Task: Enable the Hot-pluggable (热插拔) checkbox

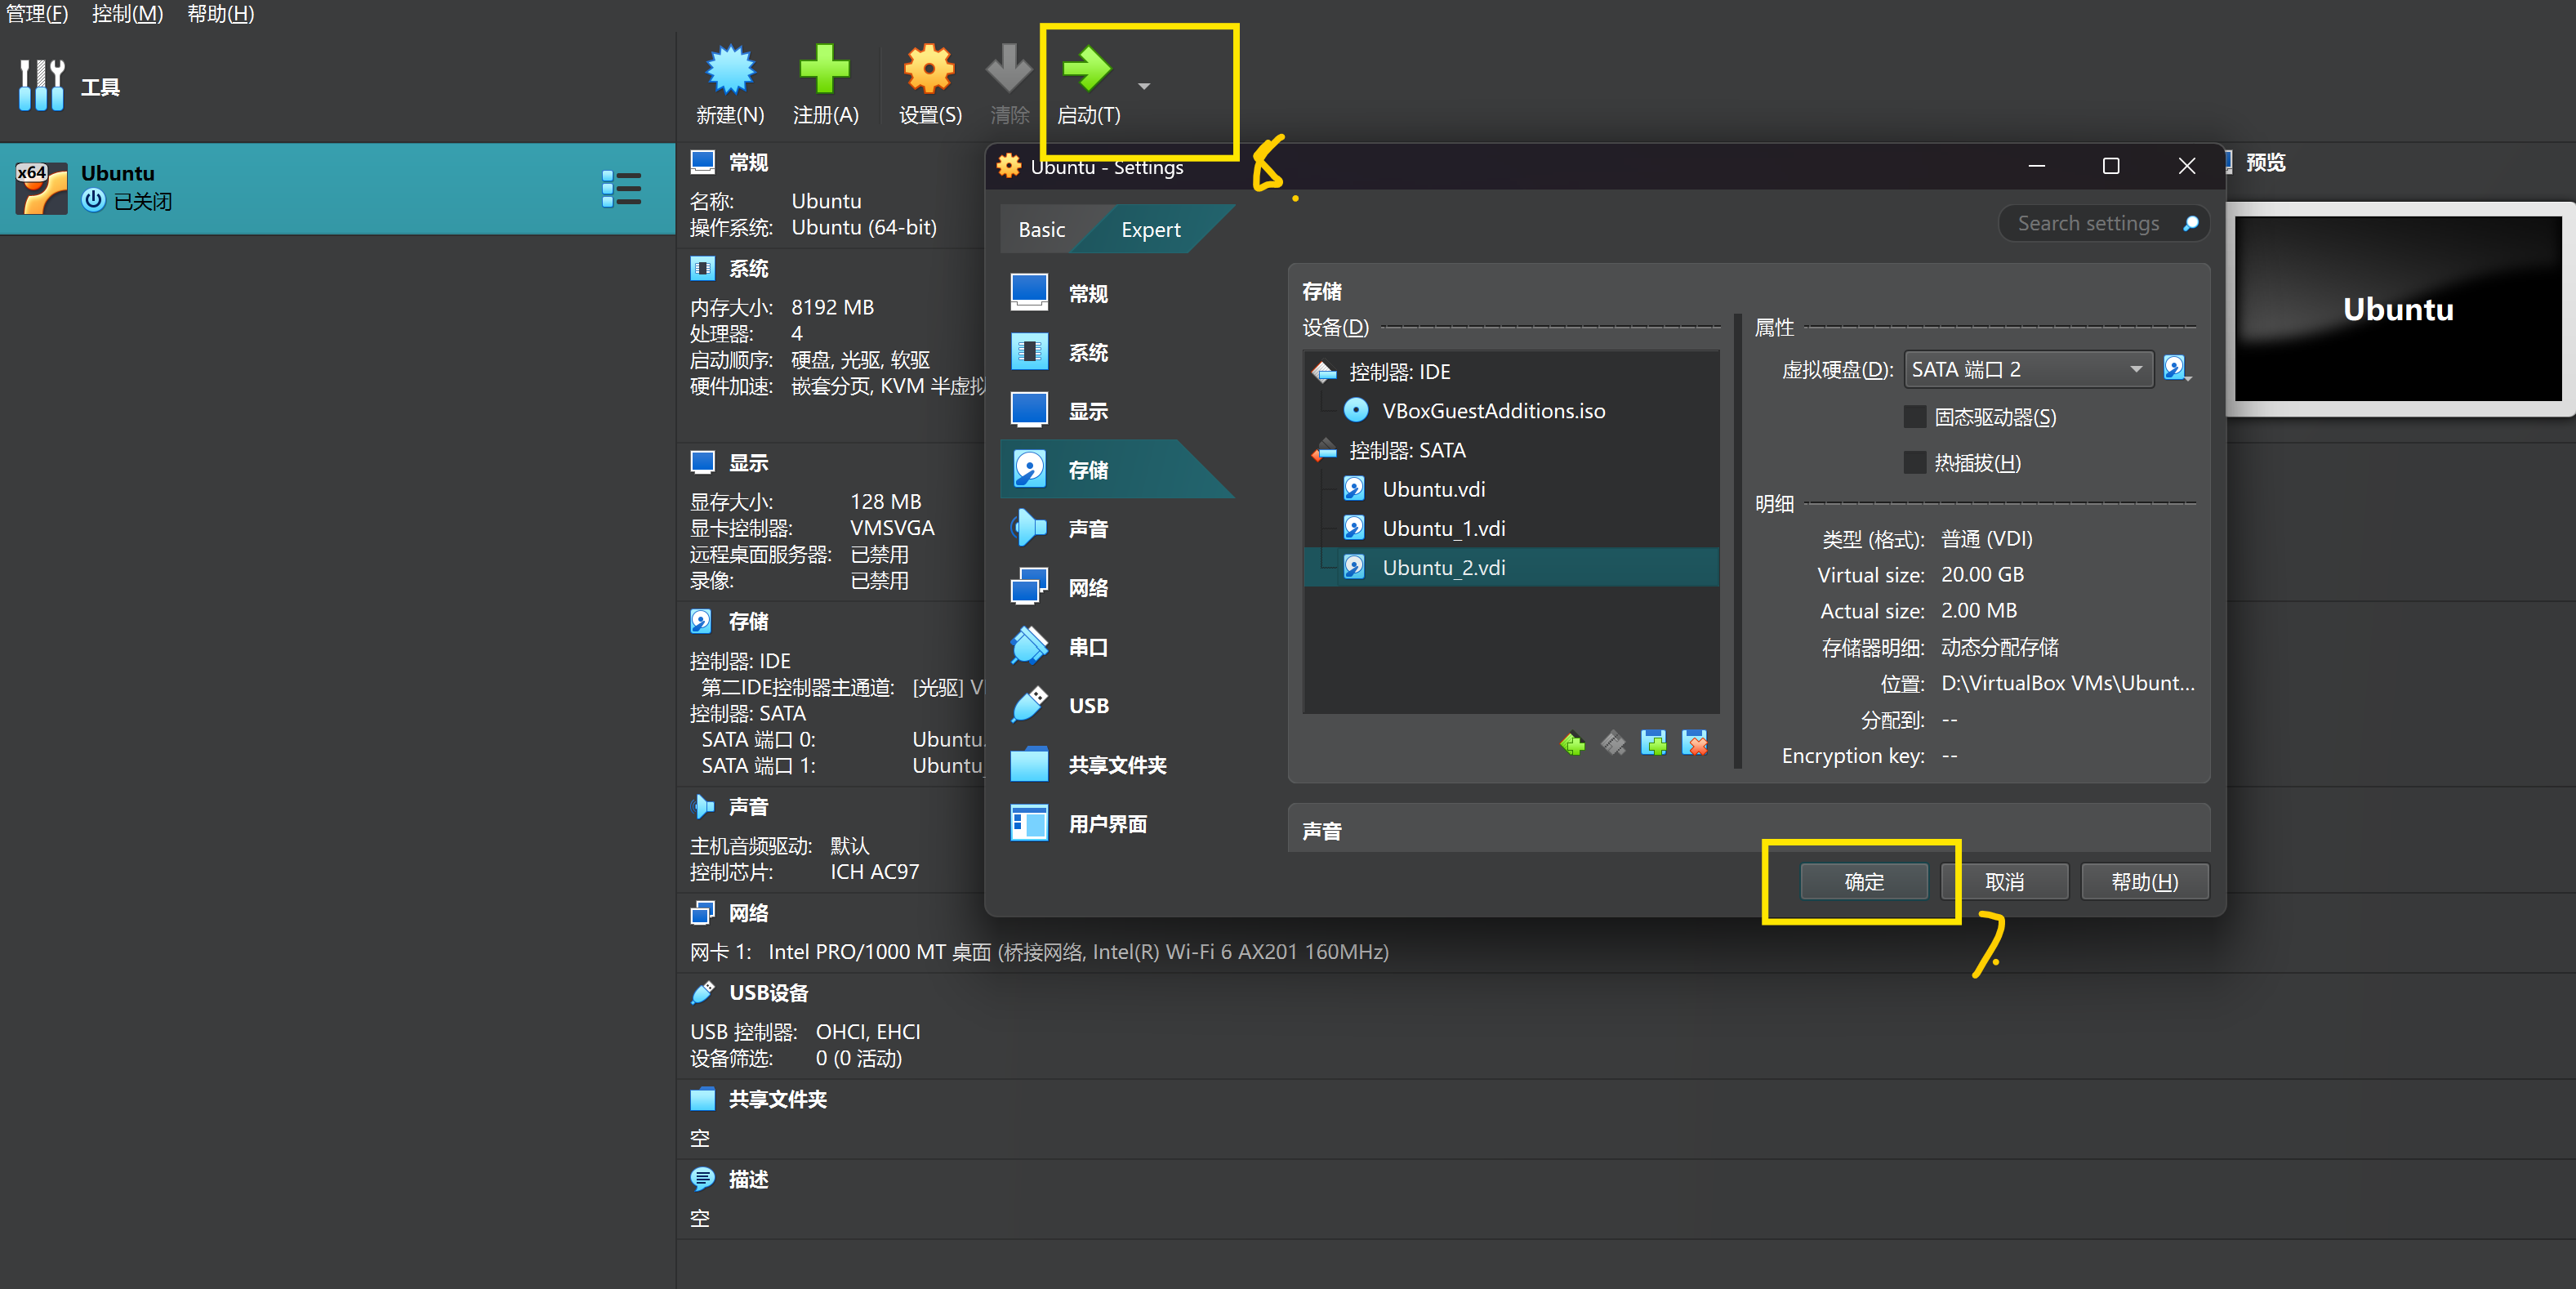Action: [1914, 462]
